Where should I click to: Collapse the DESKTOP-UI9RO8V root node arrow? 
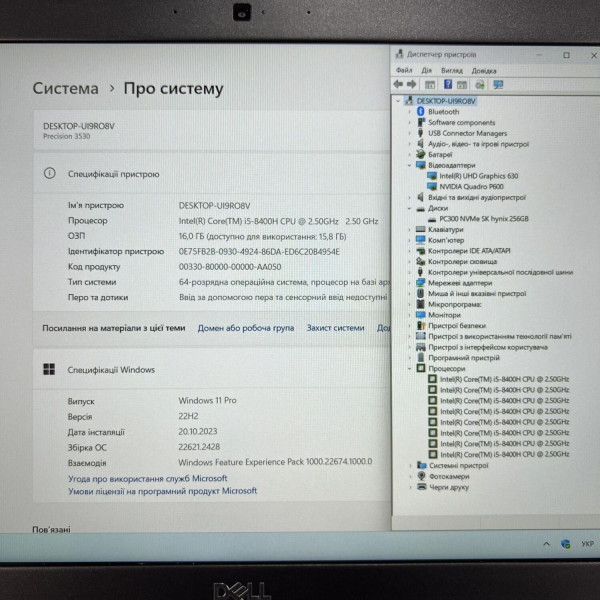click(398, 101)
